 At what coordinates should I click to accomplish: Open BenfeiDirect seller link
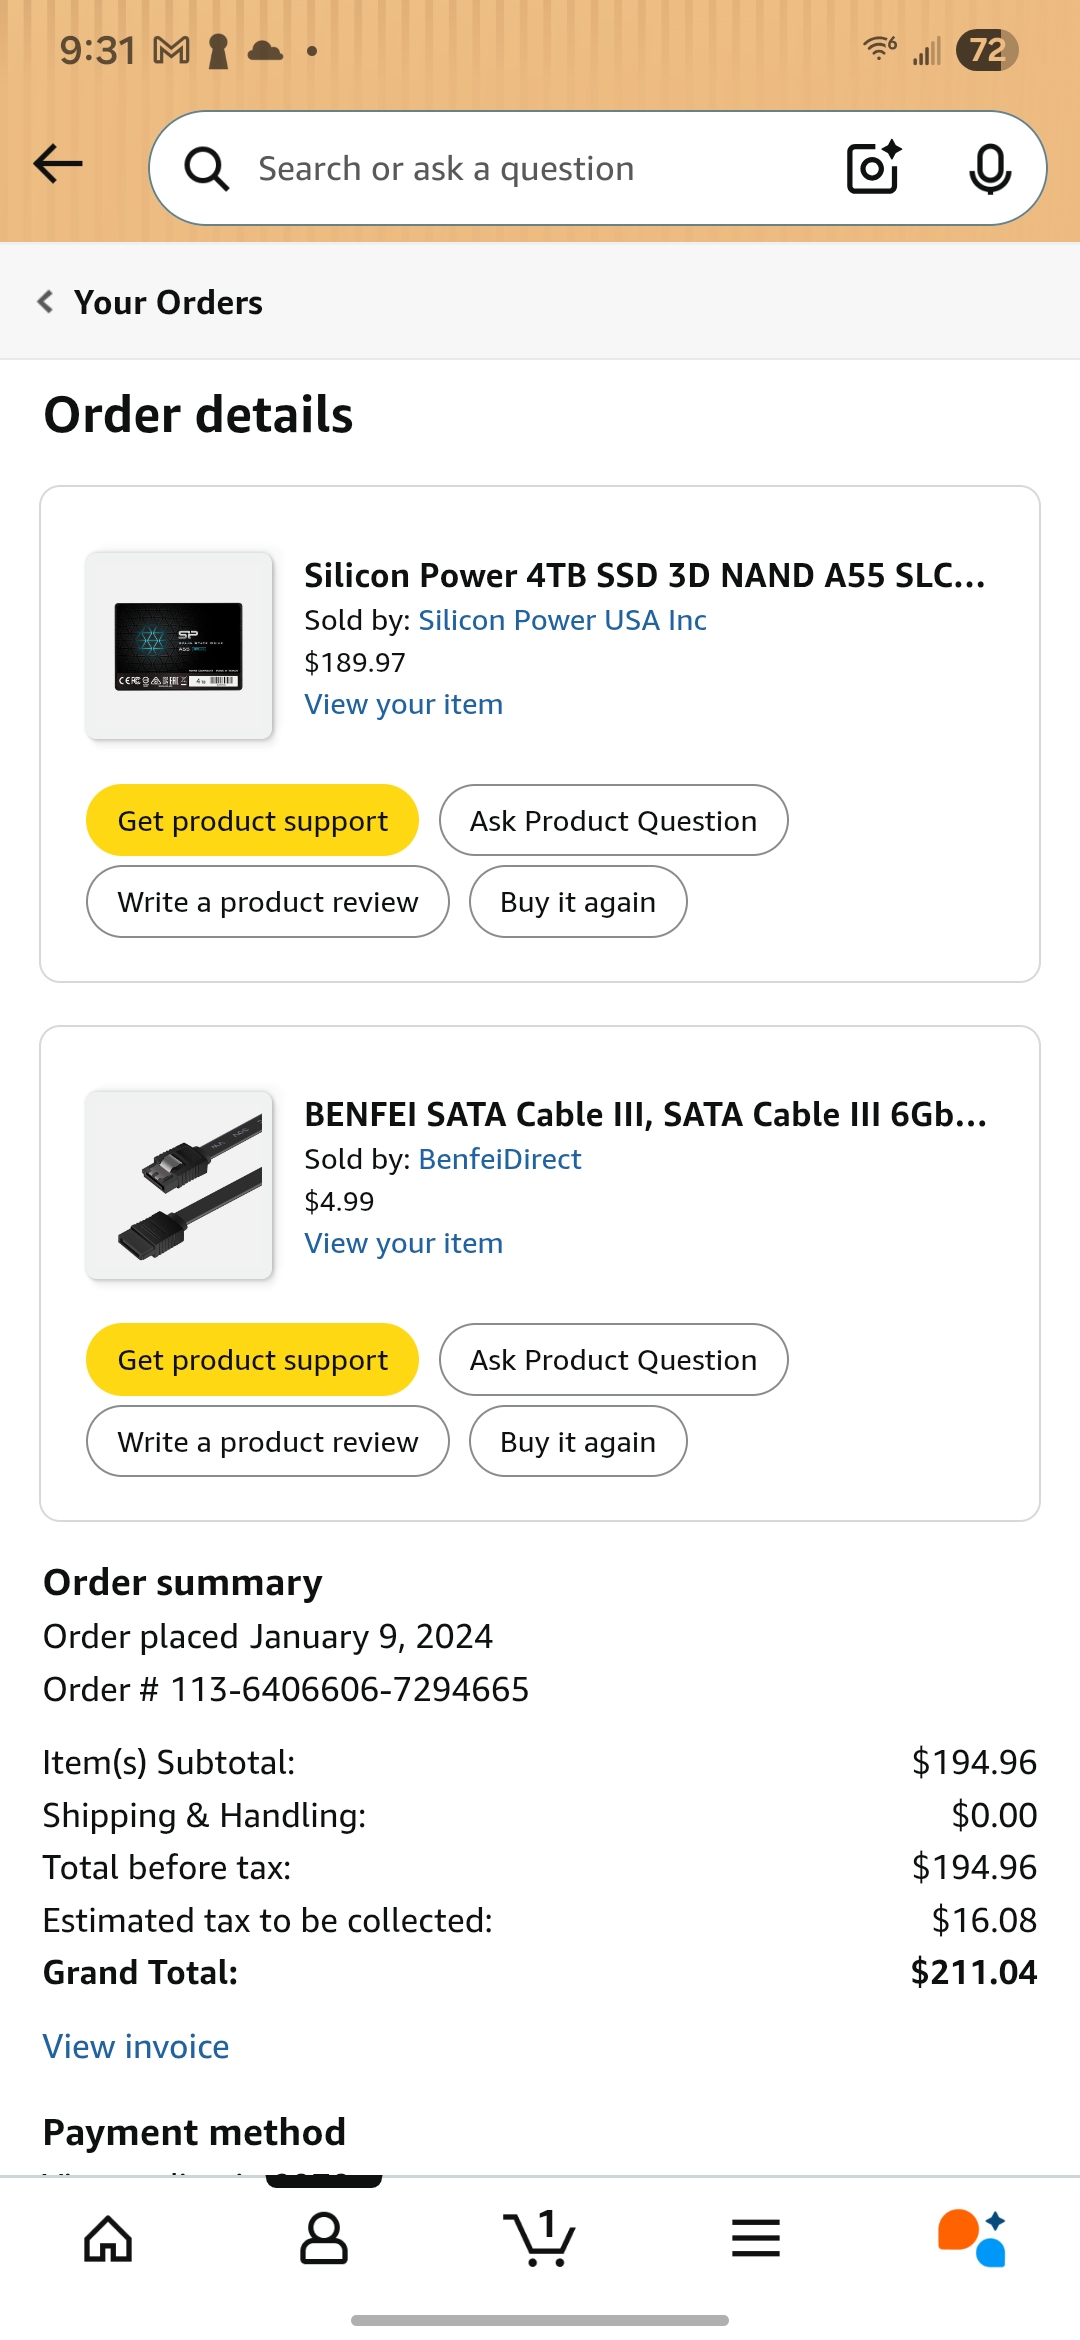tap(499, 1159)
